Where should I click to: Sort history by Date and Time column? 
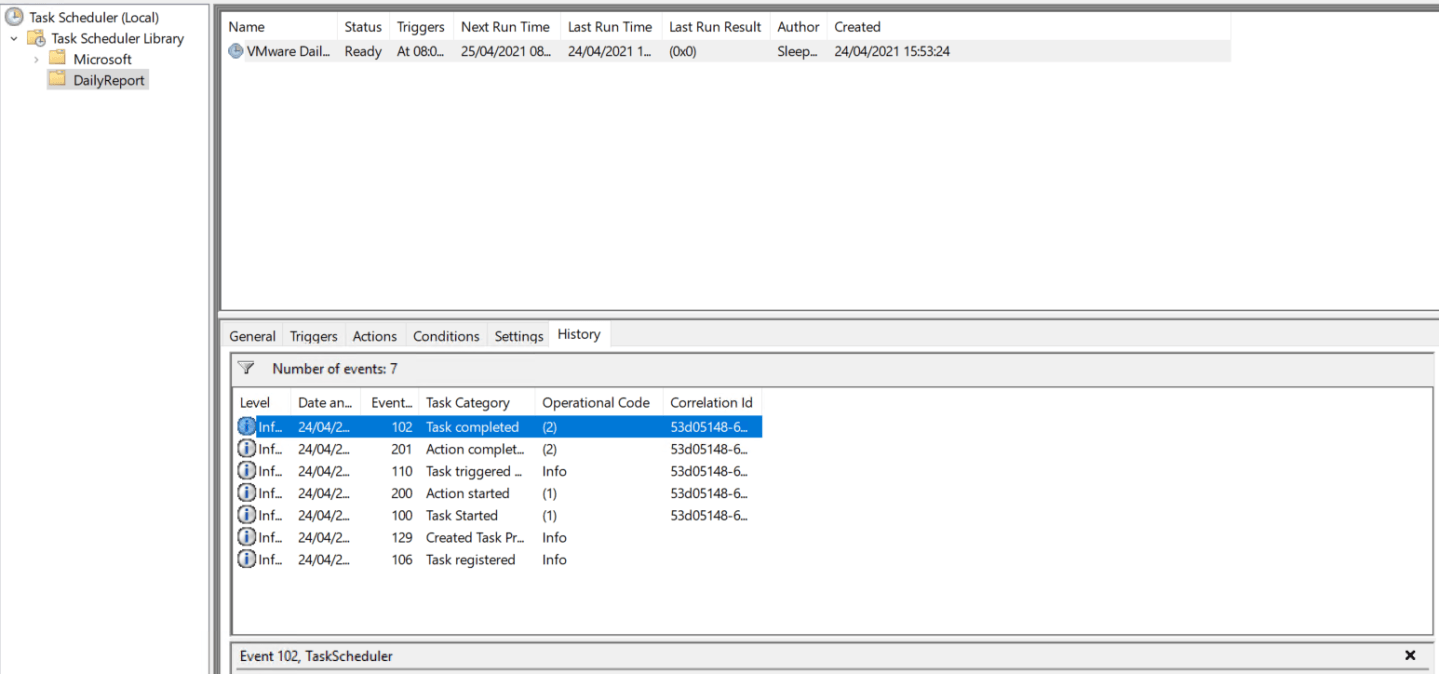[x=325, y=403]
